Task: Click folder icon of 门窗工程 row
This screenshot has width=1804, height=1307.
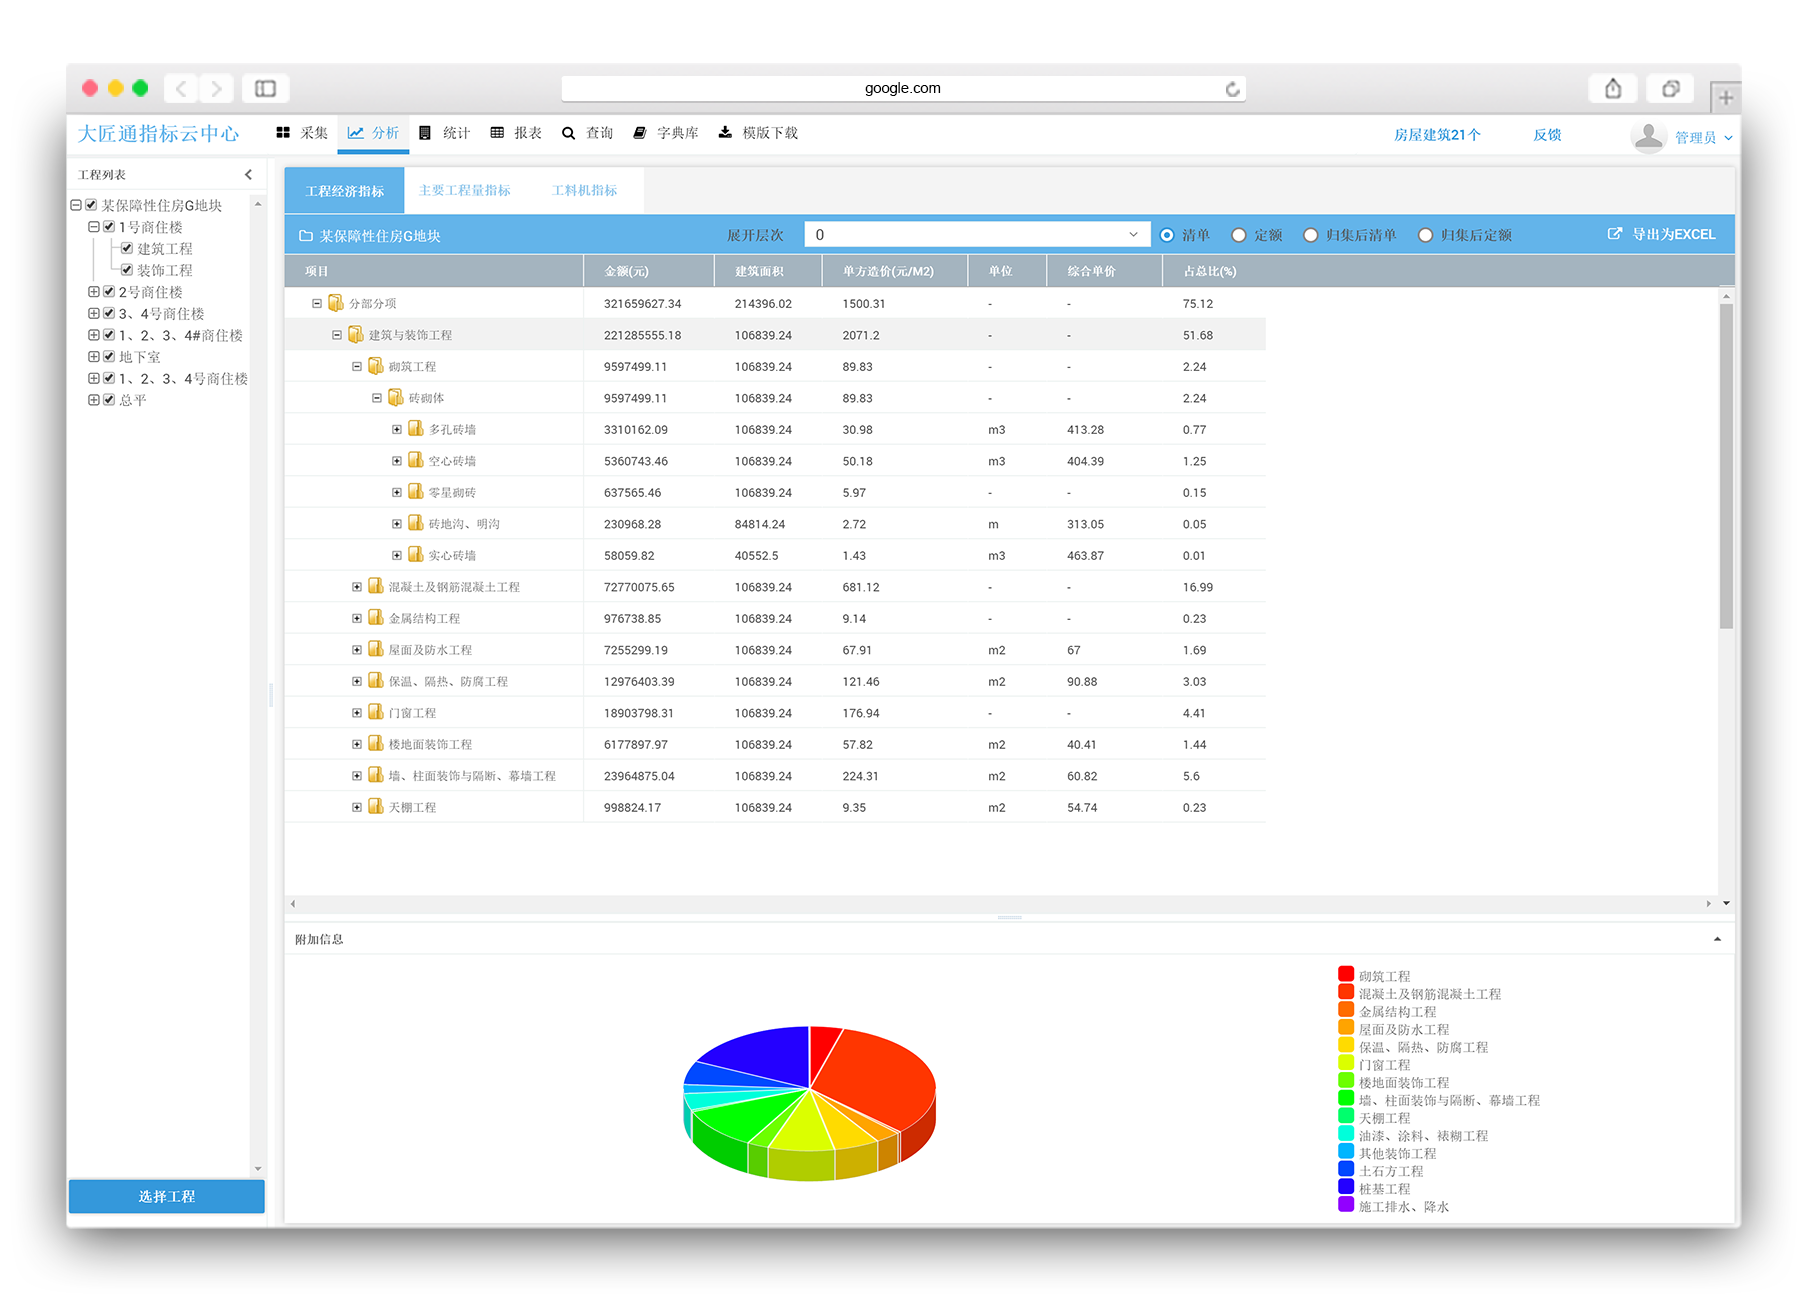Action: (x=376, y=712)
